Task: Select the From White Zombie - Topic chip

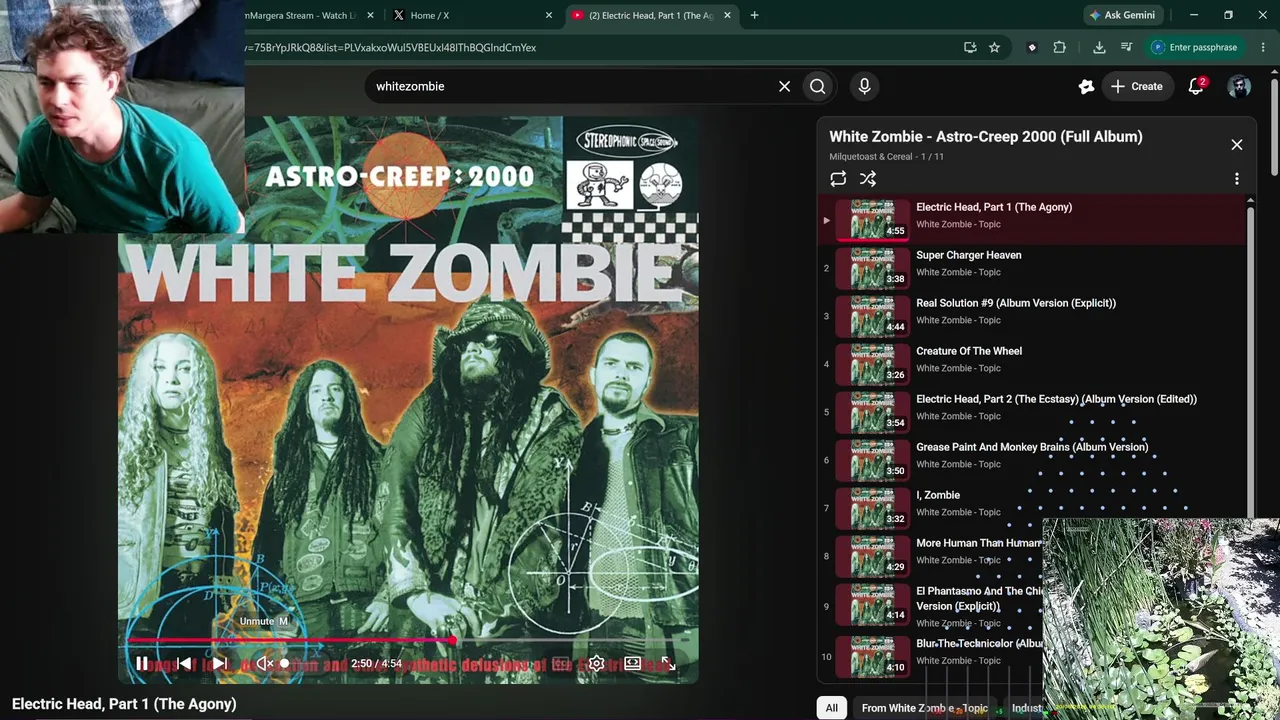Action: point(925,708)
